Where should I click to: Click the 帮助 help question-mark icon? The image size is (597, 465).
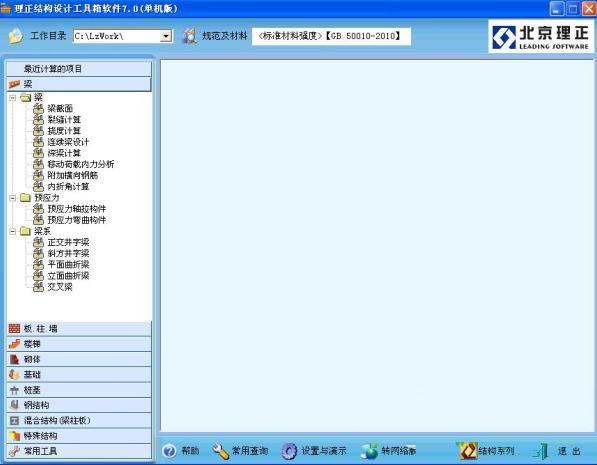[169, 451]
